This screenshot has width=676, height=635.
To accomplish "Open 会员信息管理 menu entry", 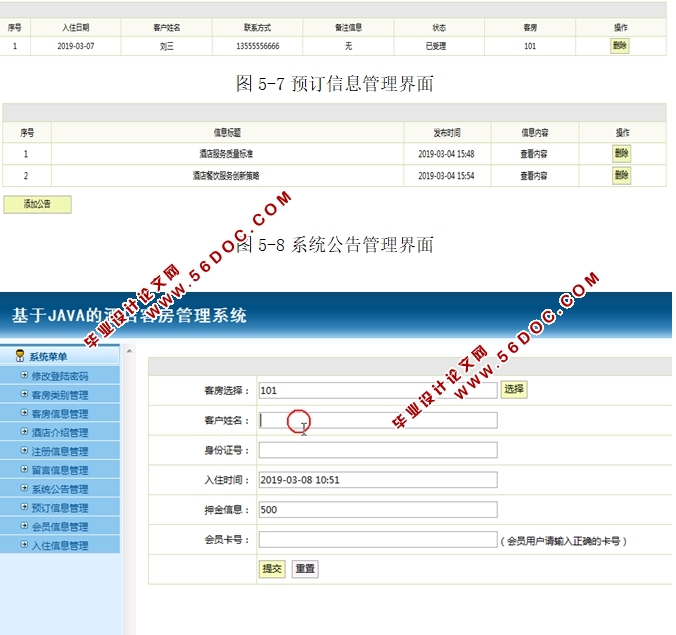I will pyautogui.click(x=60, y=526).
